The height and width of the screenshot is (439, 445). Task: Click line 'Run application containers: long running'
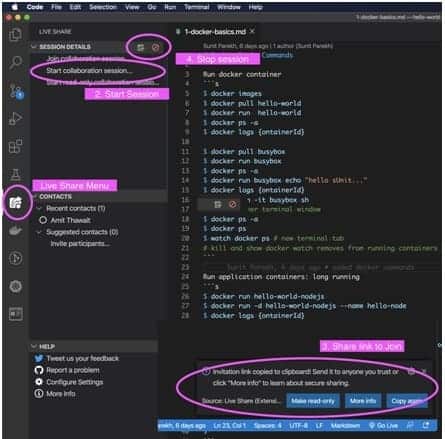click(281, 277)
